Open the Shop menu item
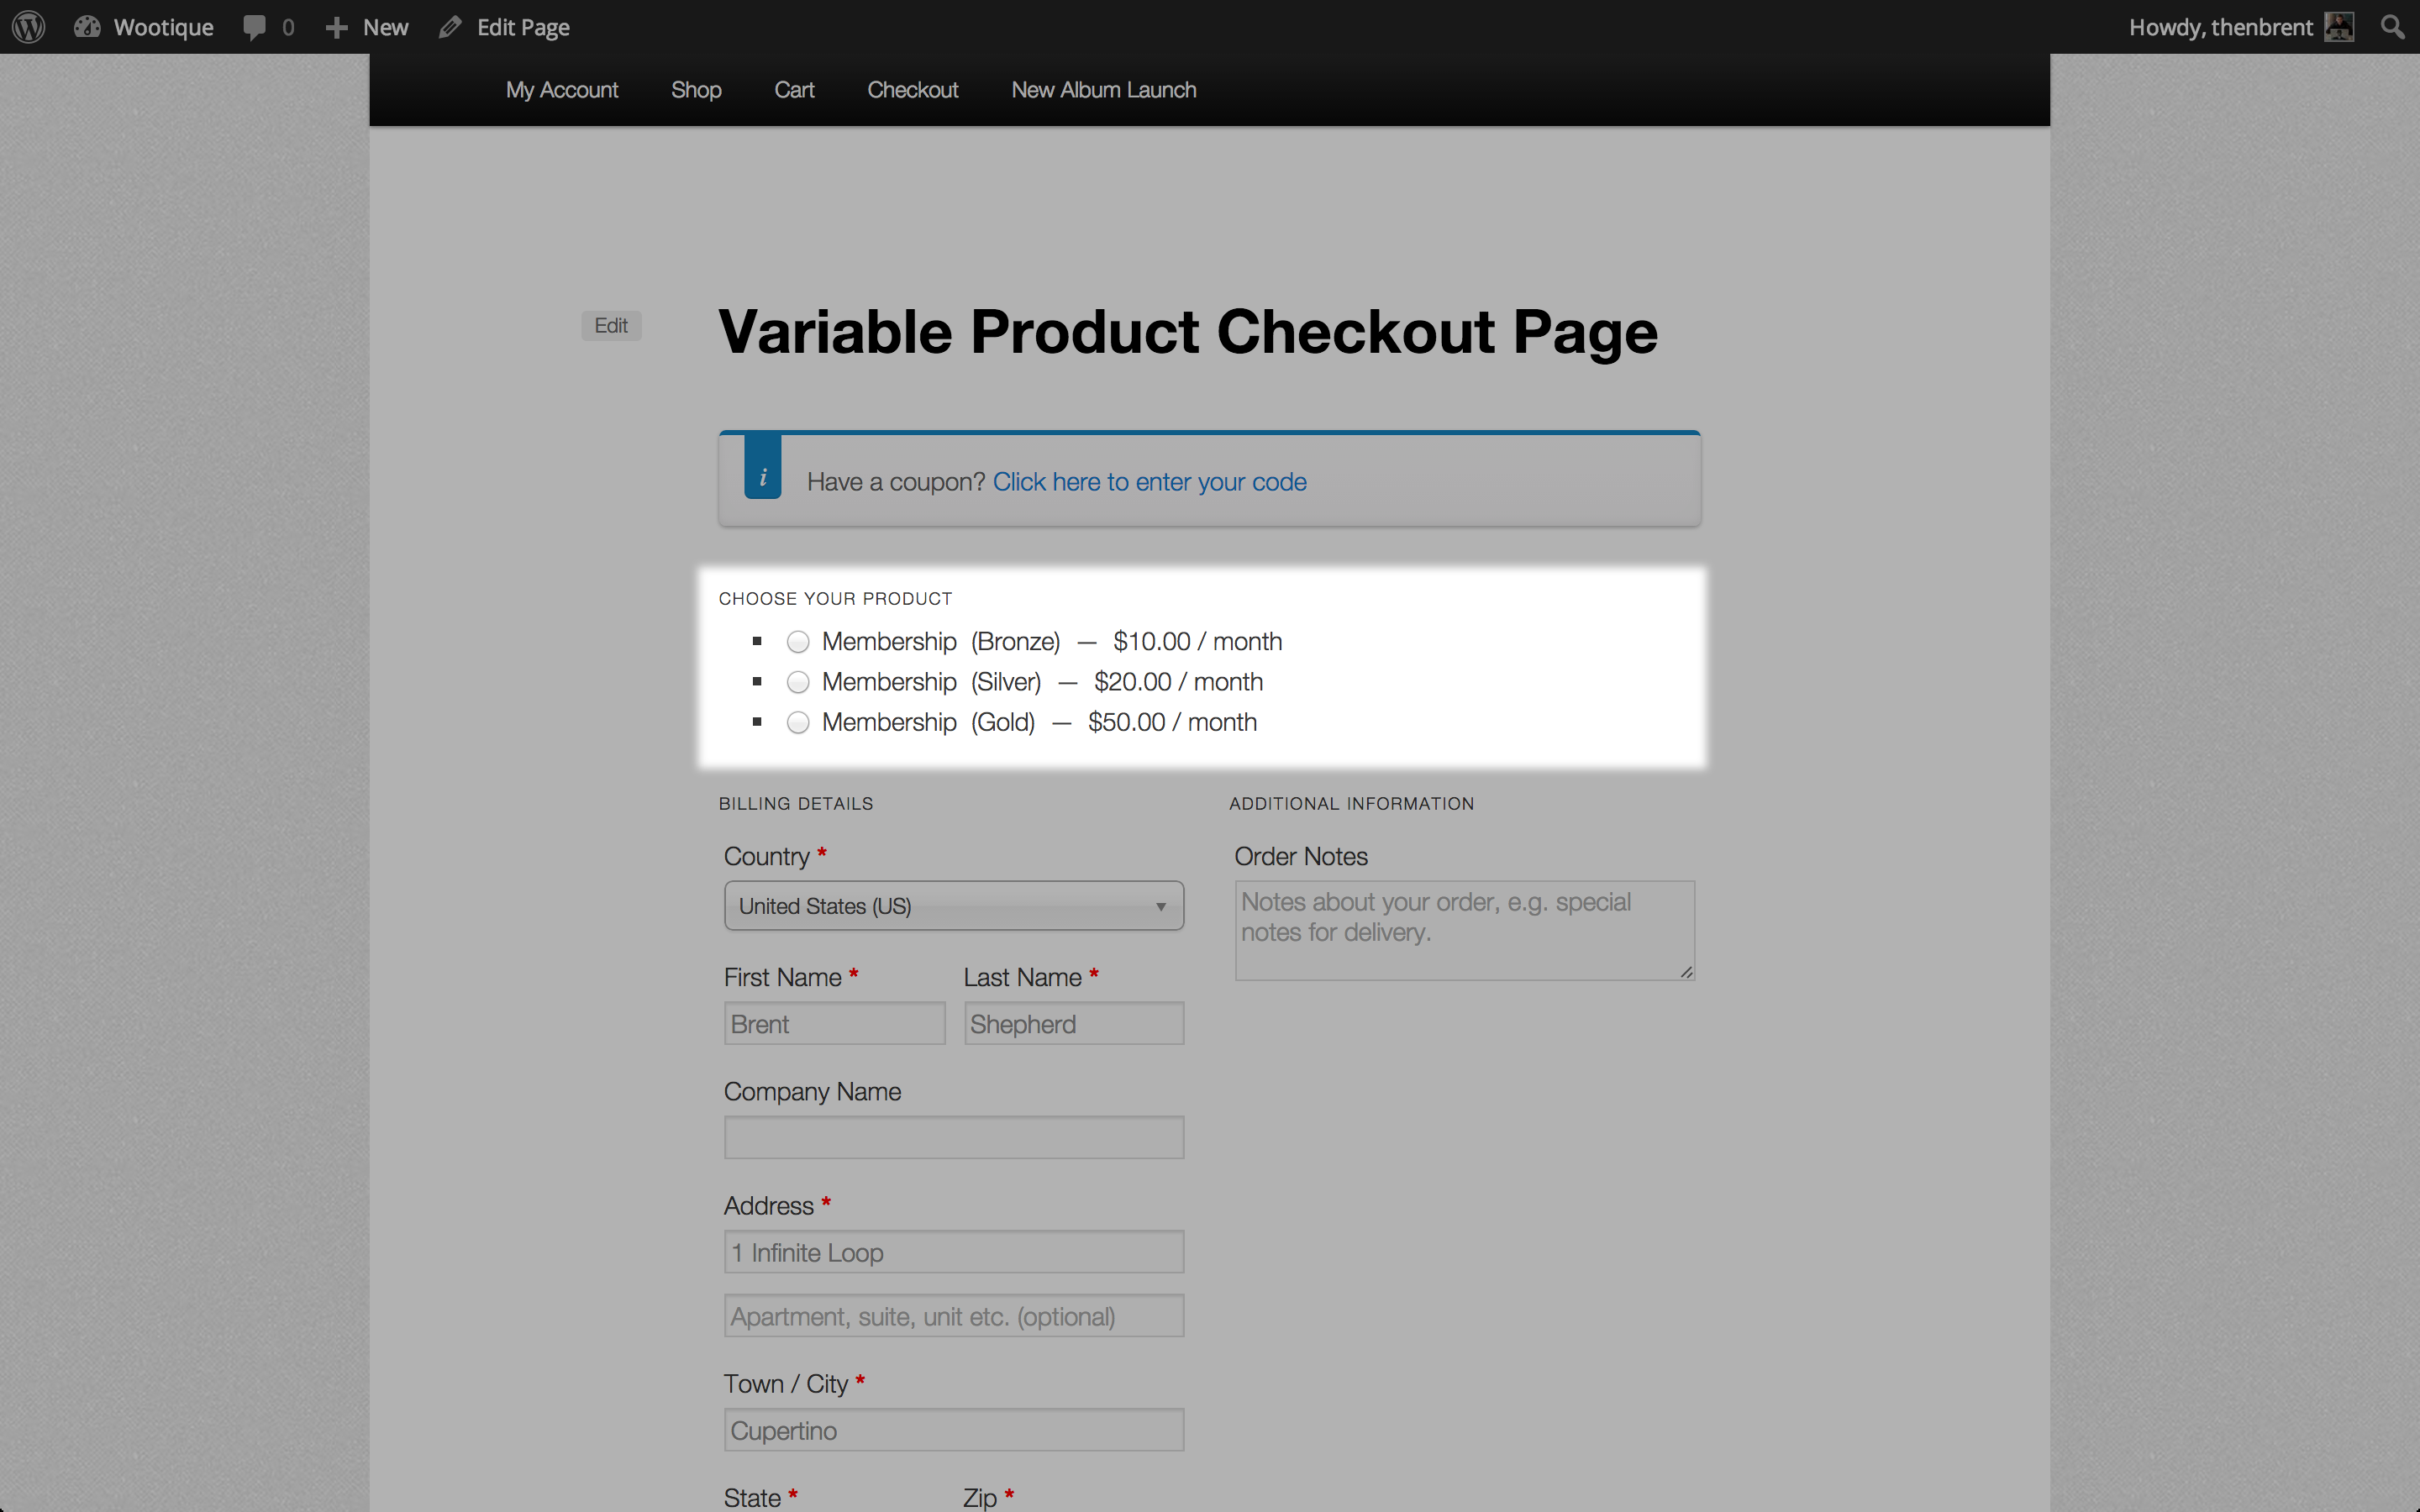 coord(696,90)
